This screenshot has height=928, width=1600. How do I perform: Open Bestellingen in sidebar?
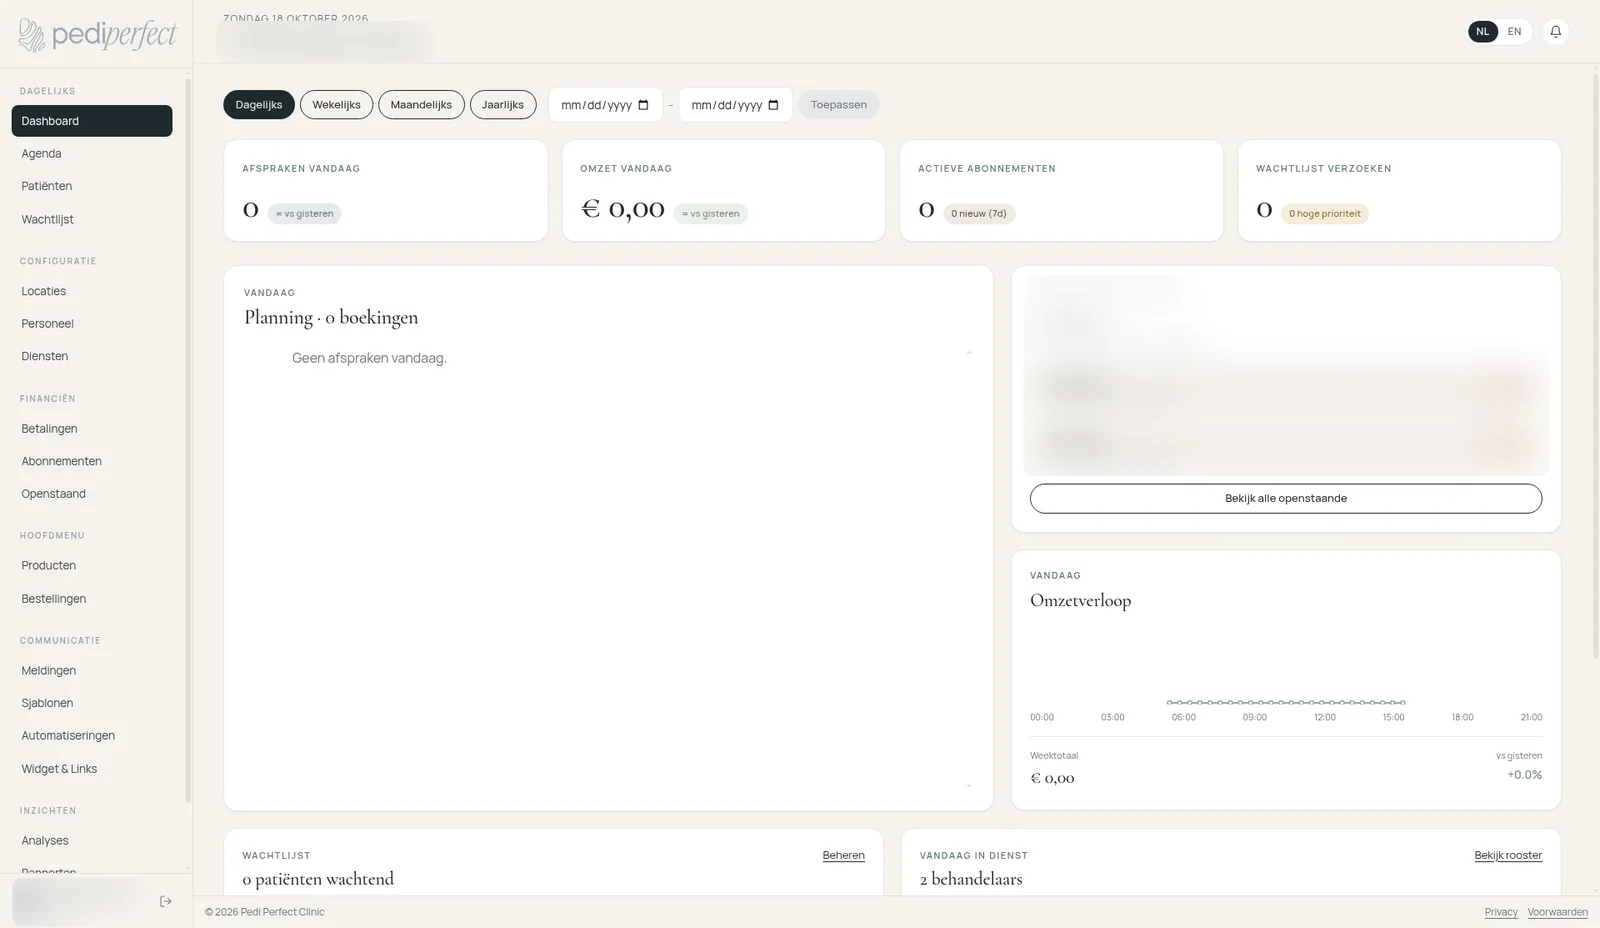pyautogui.click(x=92, y=599)
